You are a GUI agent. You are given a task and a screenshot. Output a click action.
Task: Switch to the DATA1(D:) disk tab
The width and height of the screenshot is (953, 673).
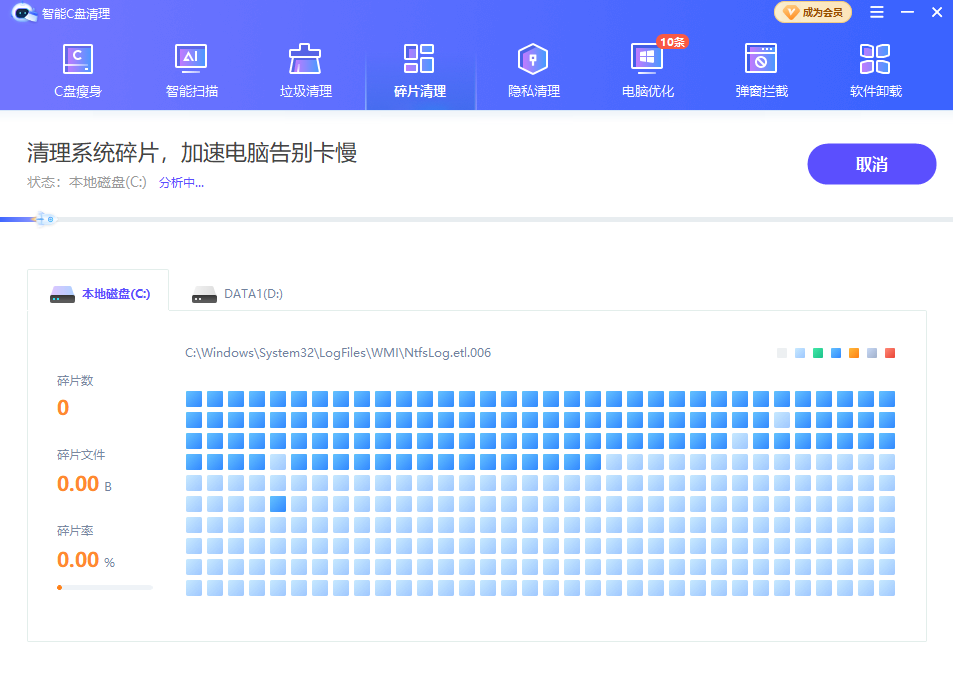click(239, 294)
